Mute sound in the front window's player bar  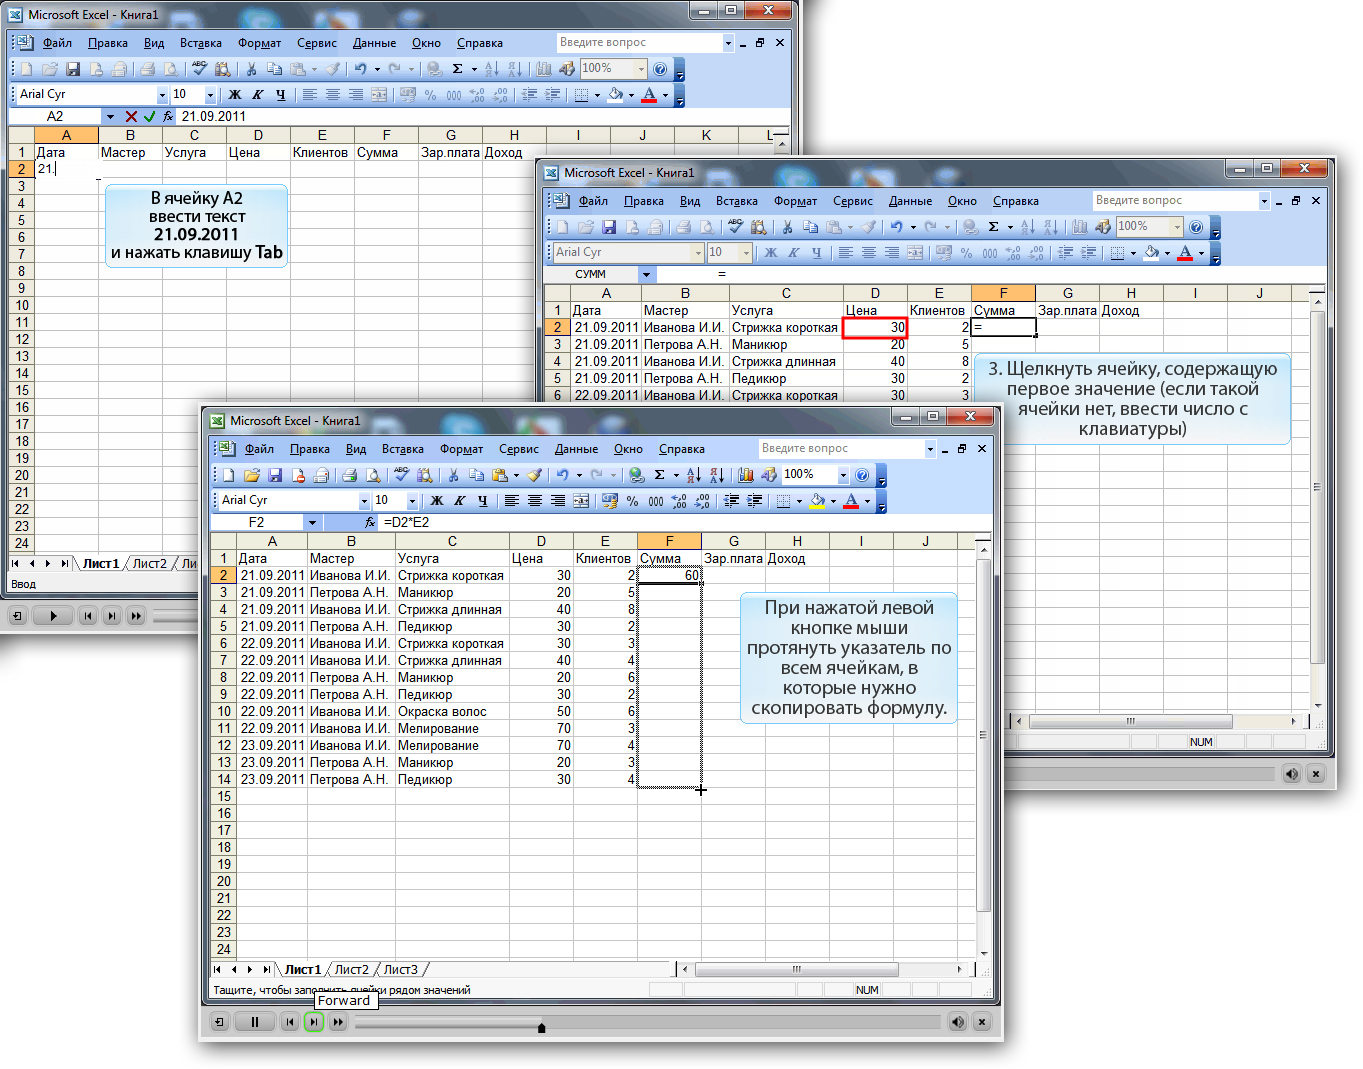click(958, 1021)
